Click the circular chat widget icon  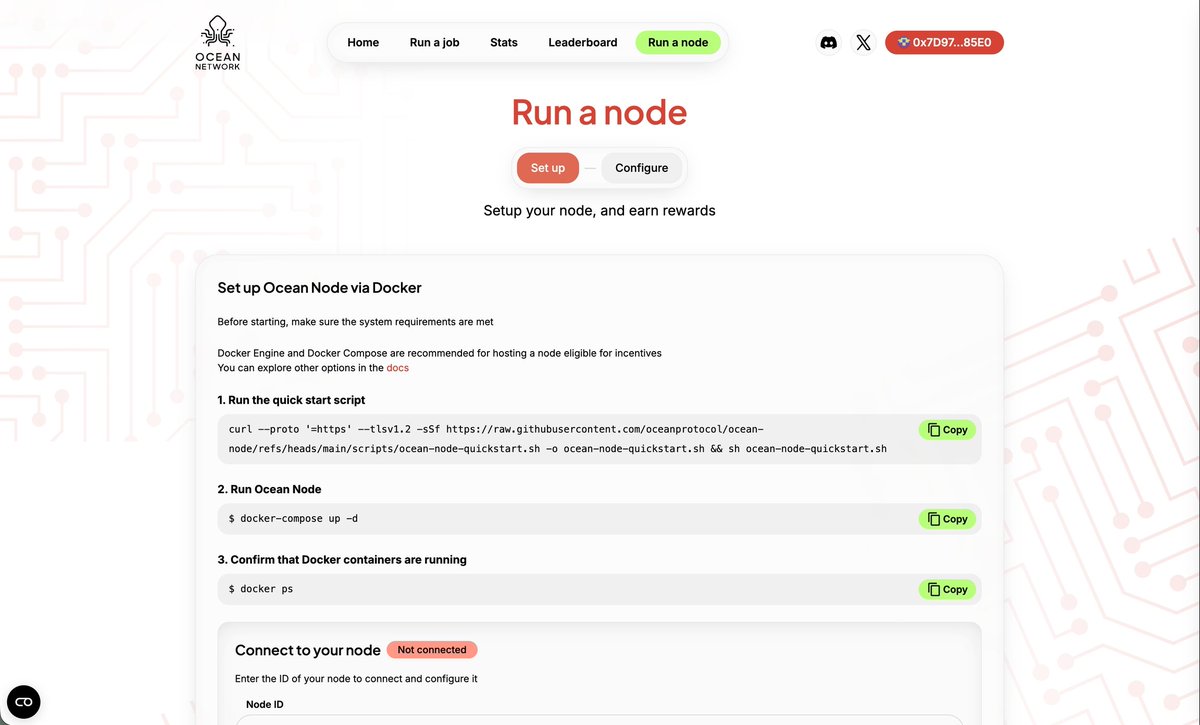[x=24, y=702]
